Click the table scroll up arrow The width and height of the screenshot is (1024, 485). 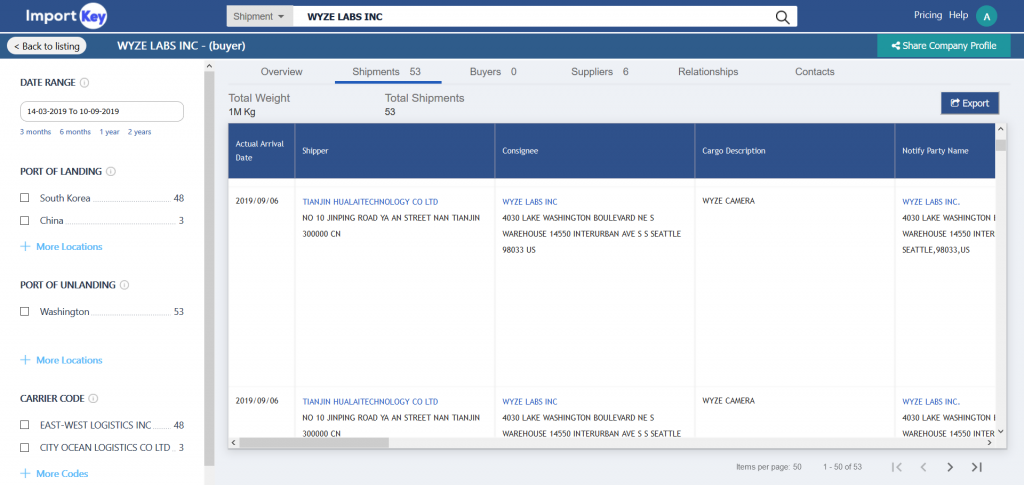click(x=1001, y=127)
